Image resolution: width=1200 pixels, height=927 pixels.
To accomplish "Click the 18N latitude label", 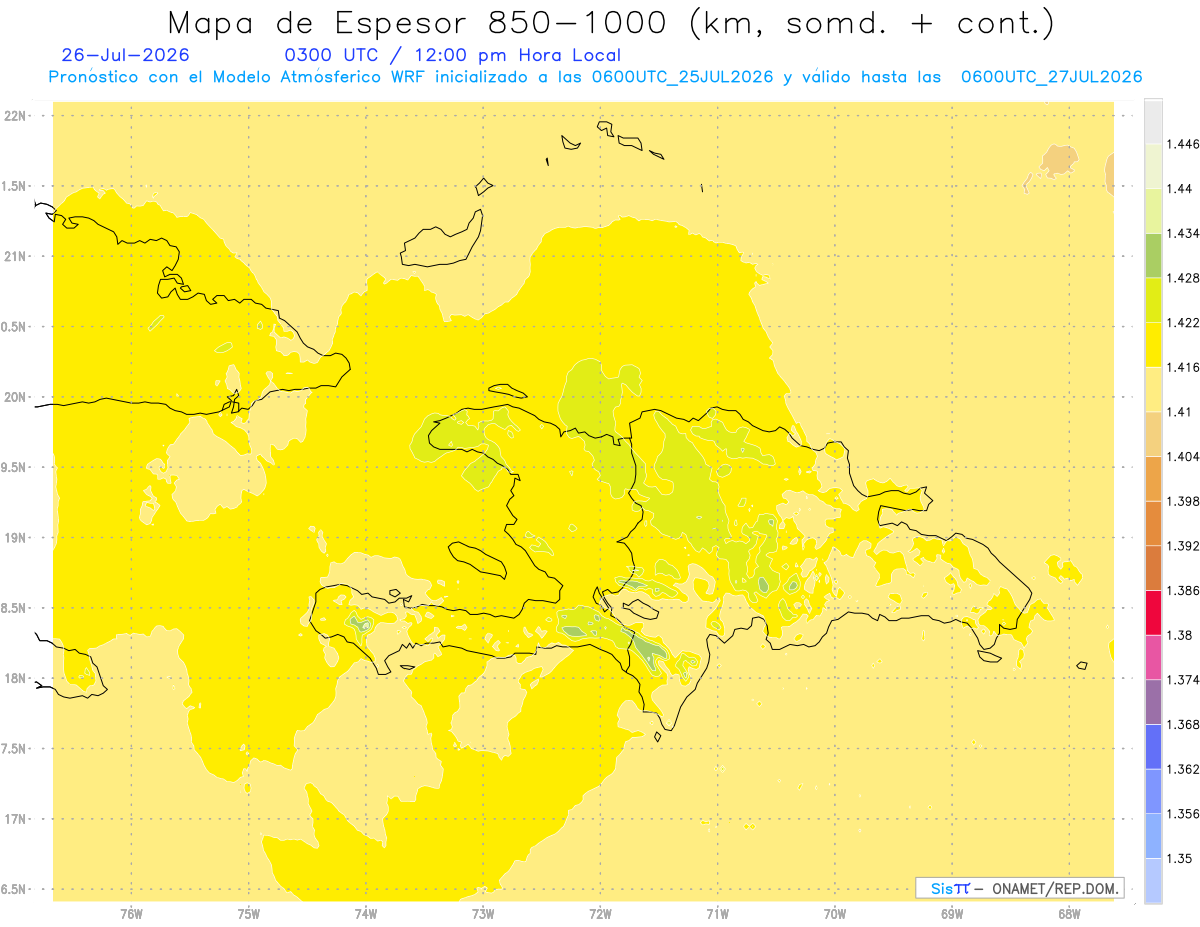I will pyautogui.click(x=17, y=679).
